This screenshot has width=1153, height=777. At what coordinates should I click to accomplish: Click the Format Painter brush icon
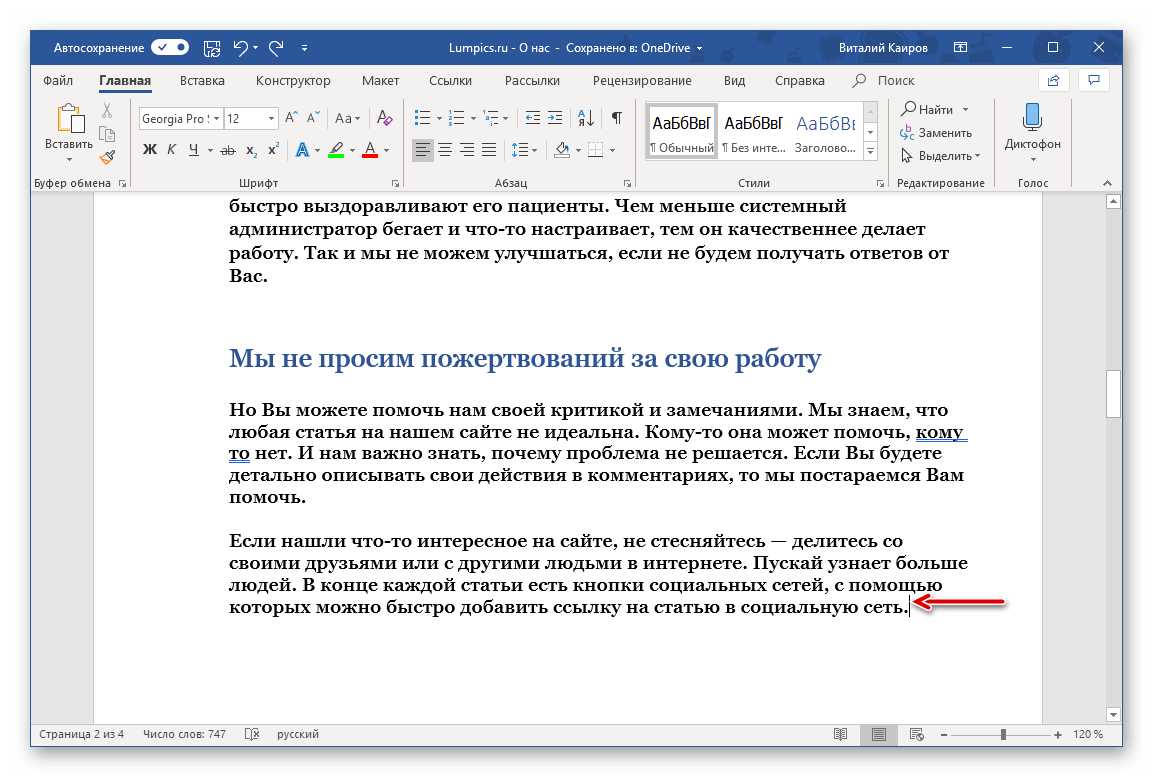click(x=107, y=156)
